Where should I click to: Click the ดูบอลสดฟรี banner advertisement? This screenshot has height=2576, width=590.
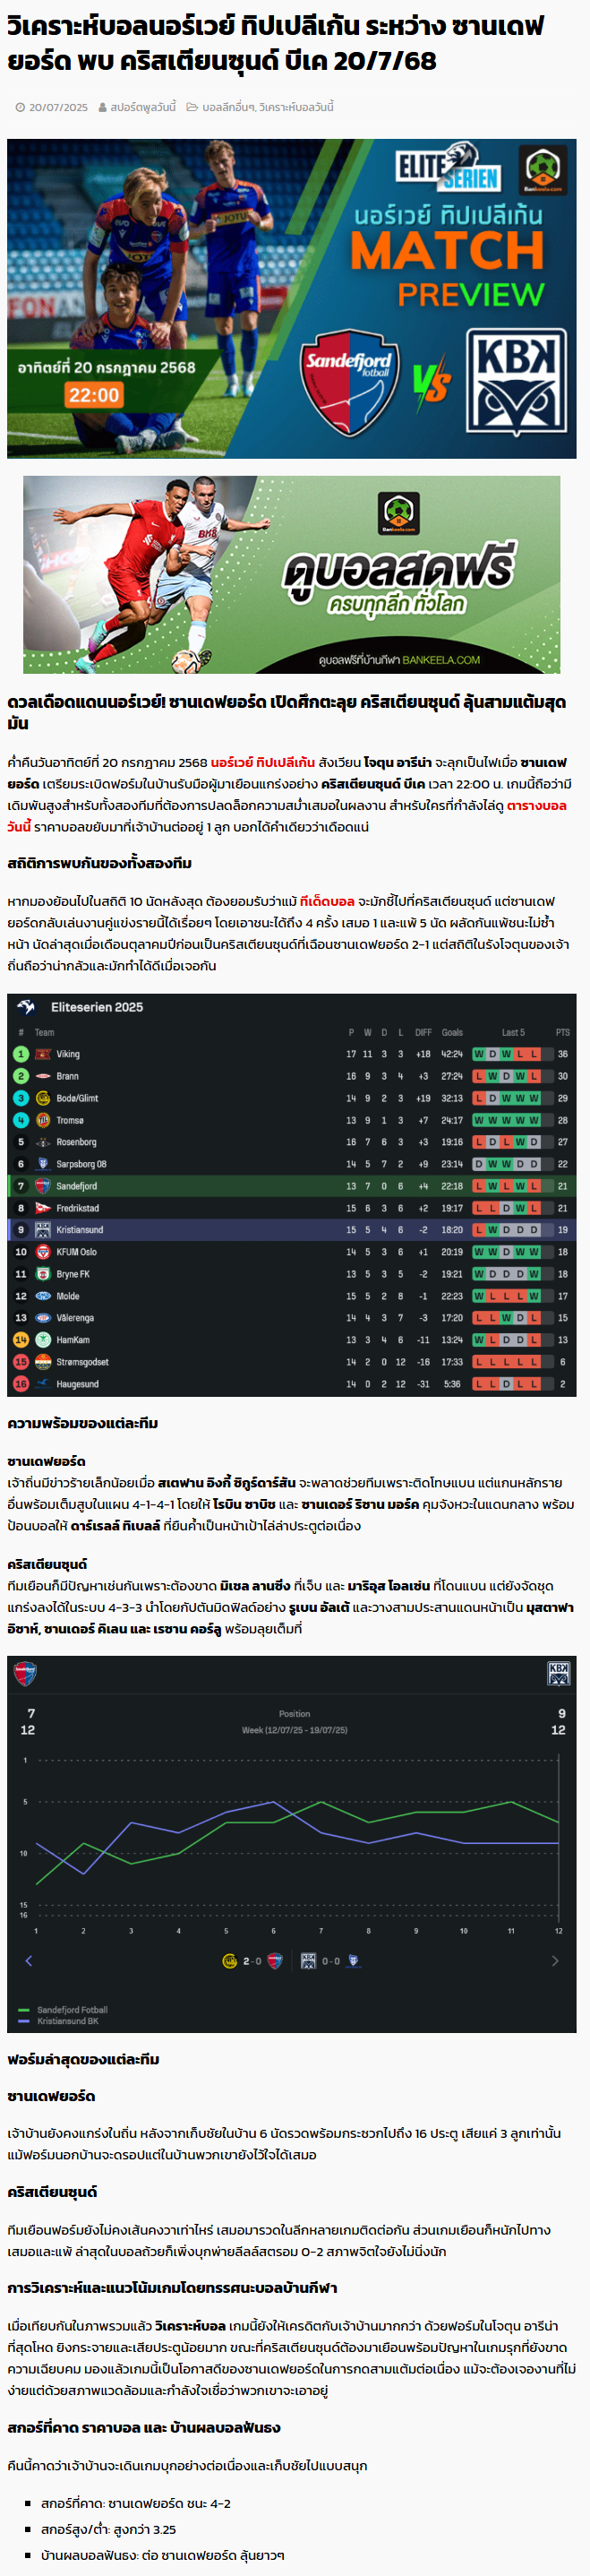click(x=291, y=574)
